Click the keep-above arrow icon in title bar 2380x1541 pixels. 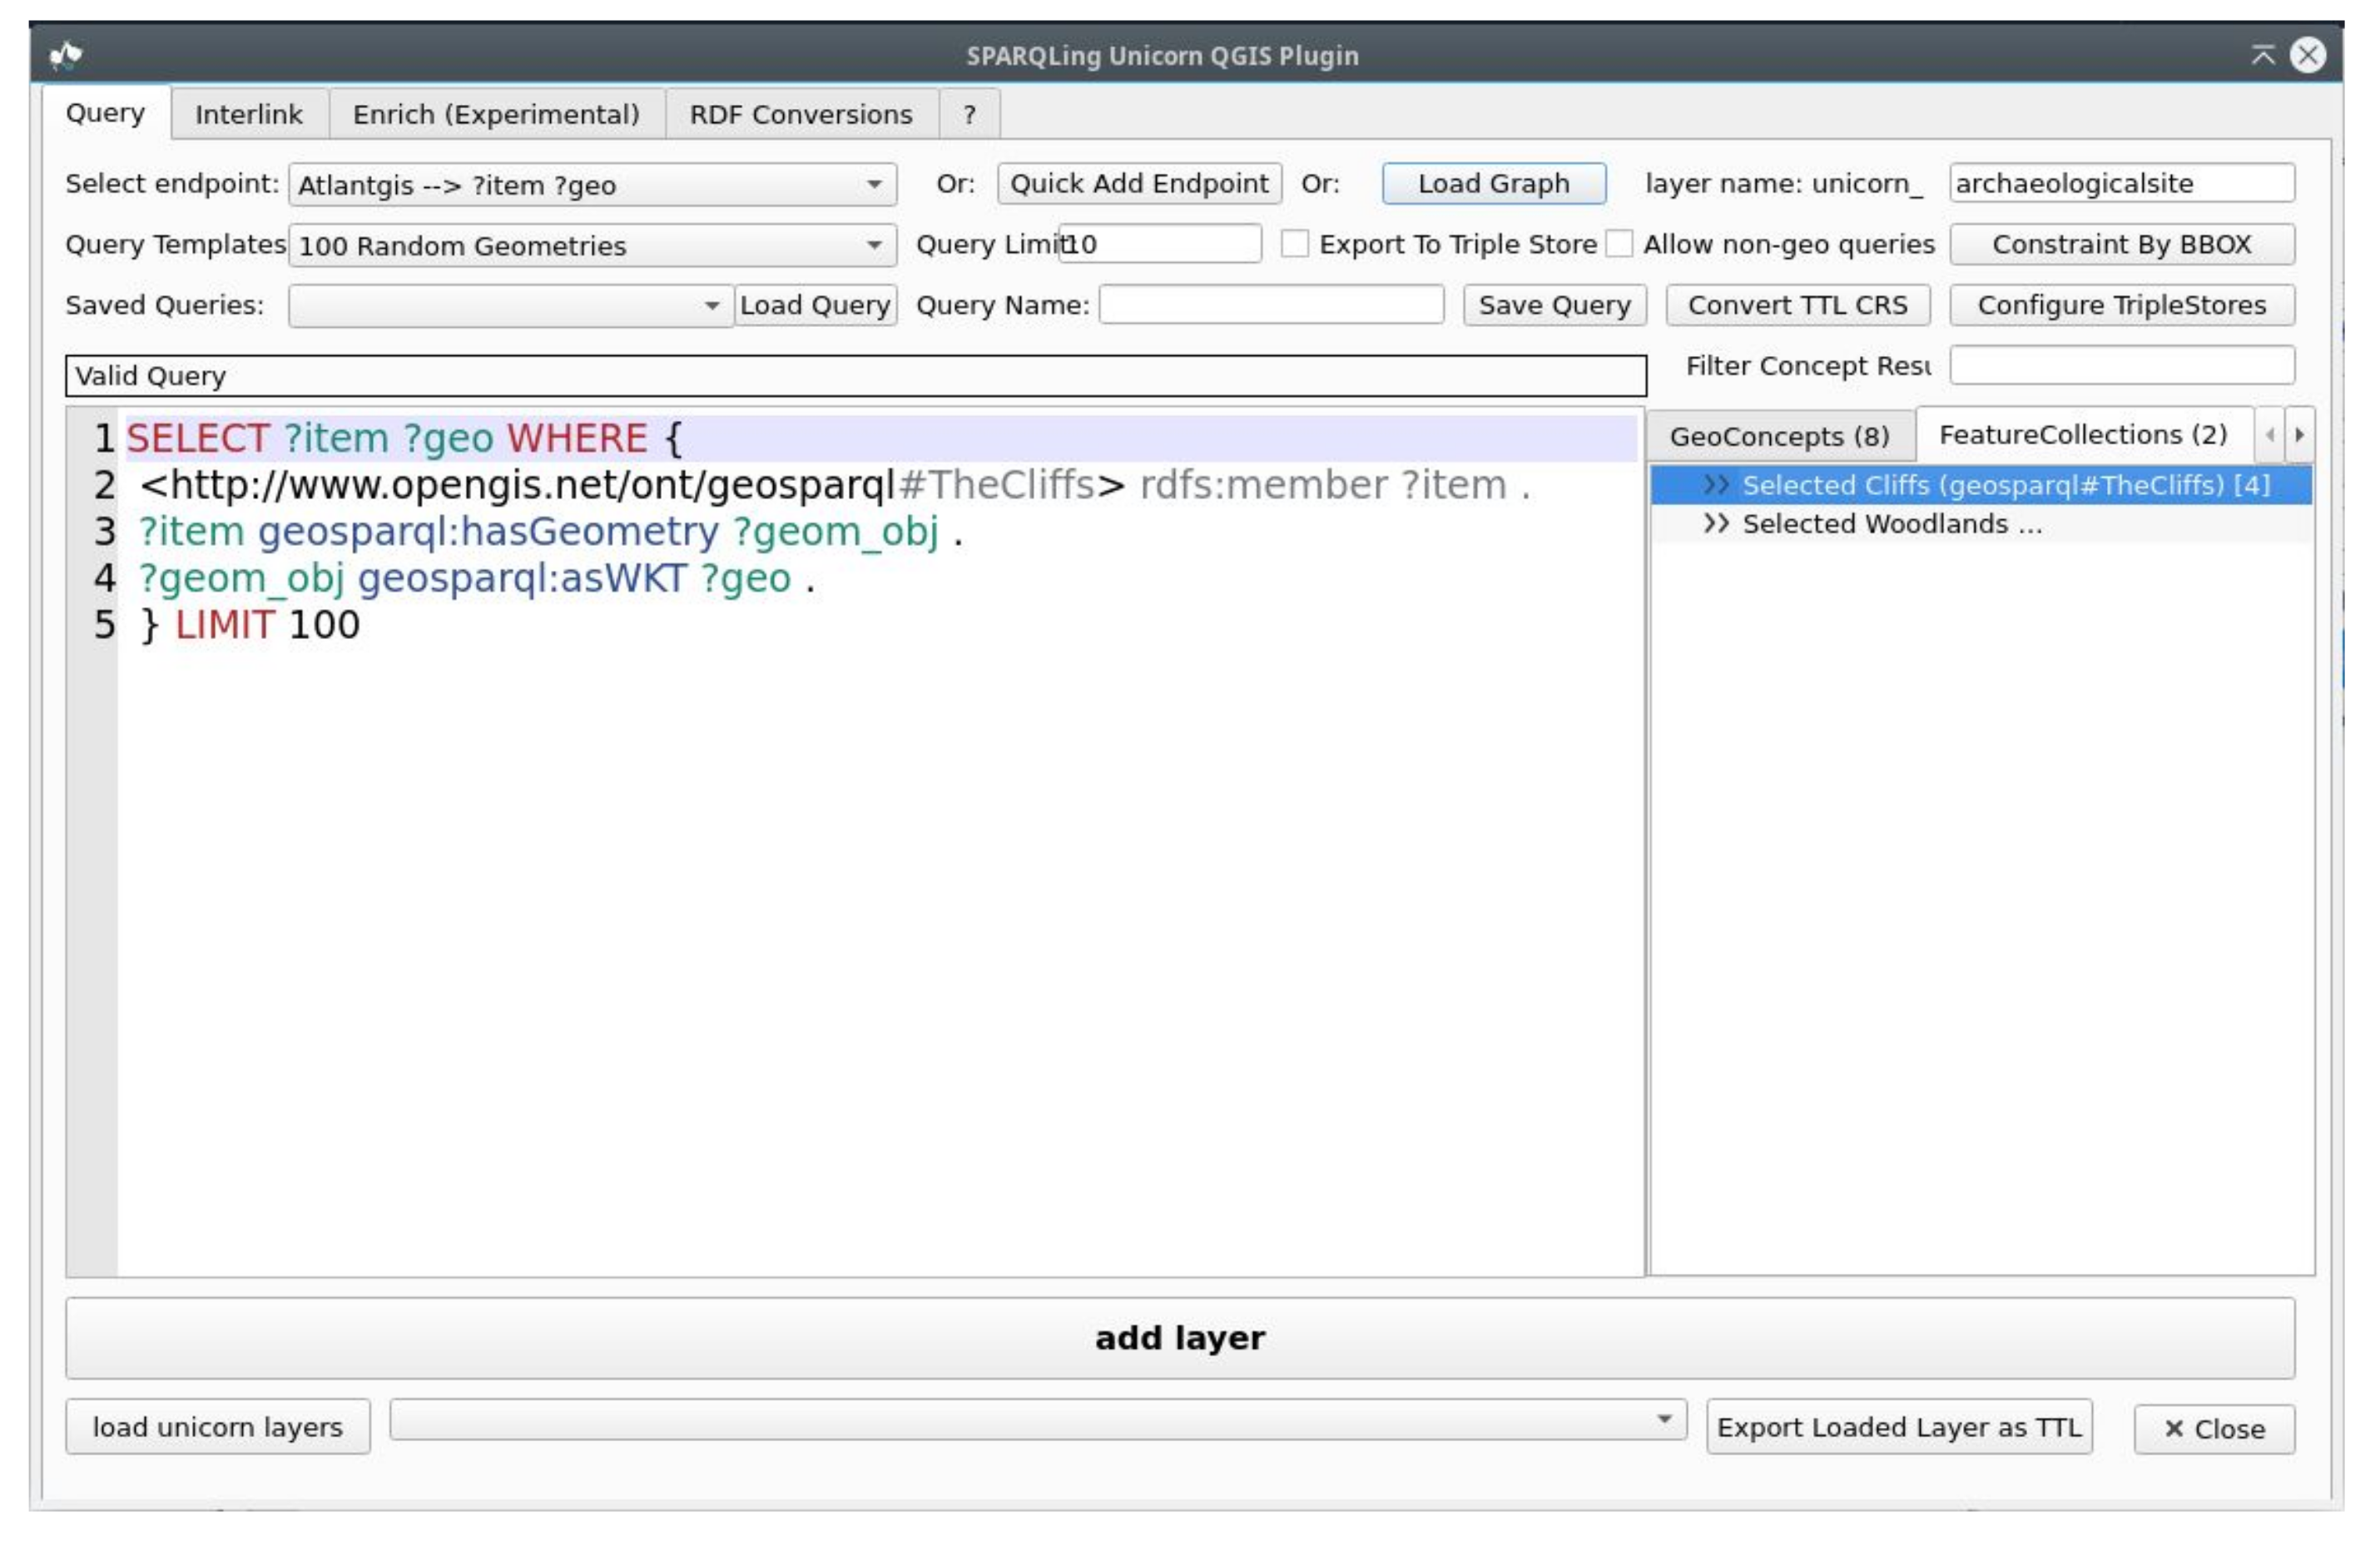pos(2262,54)
